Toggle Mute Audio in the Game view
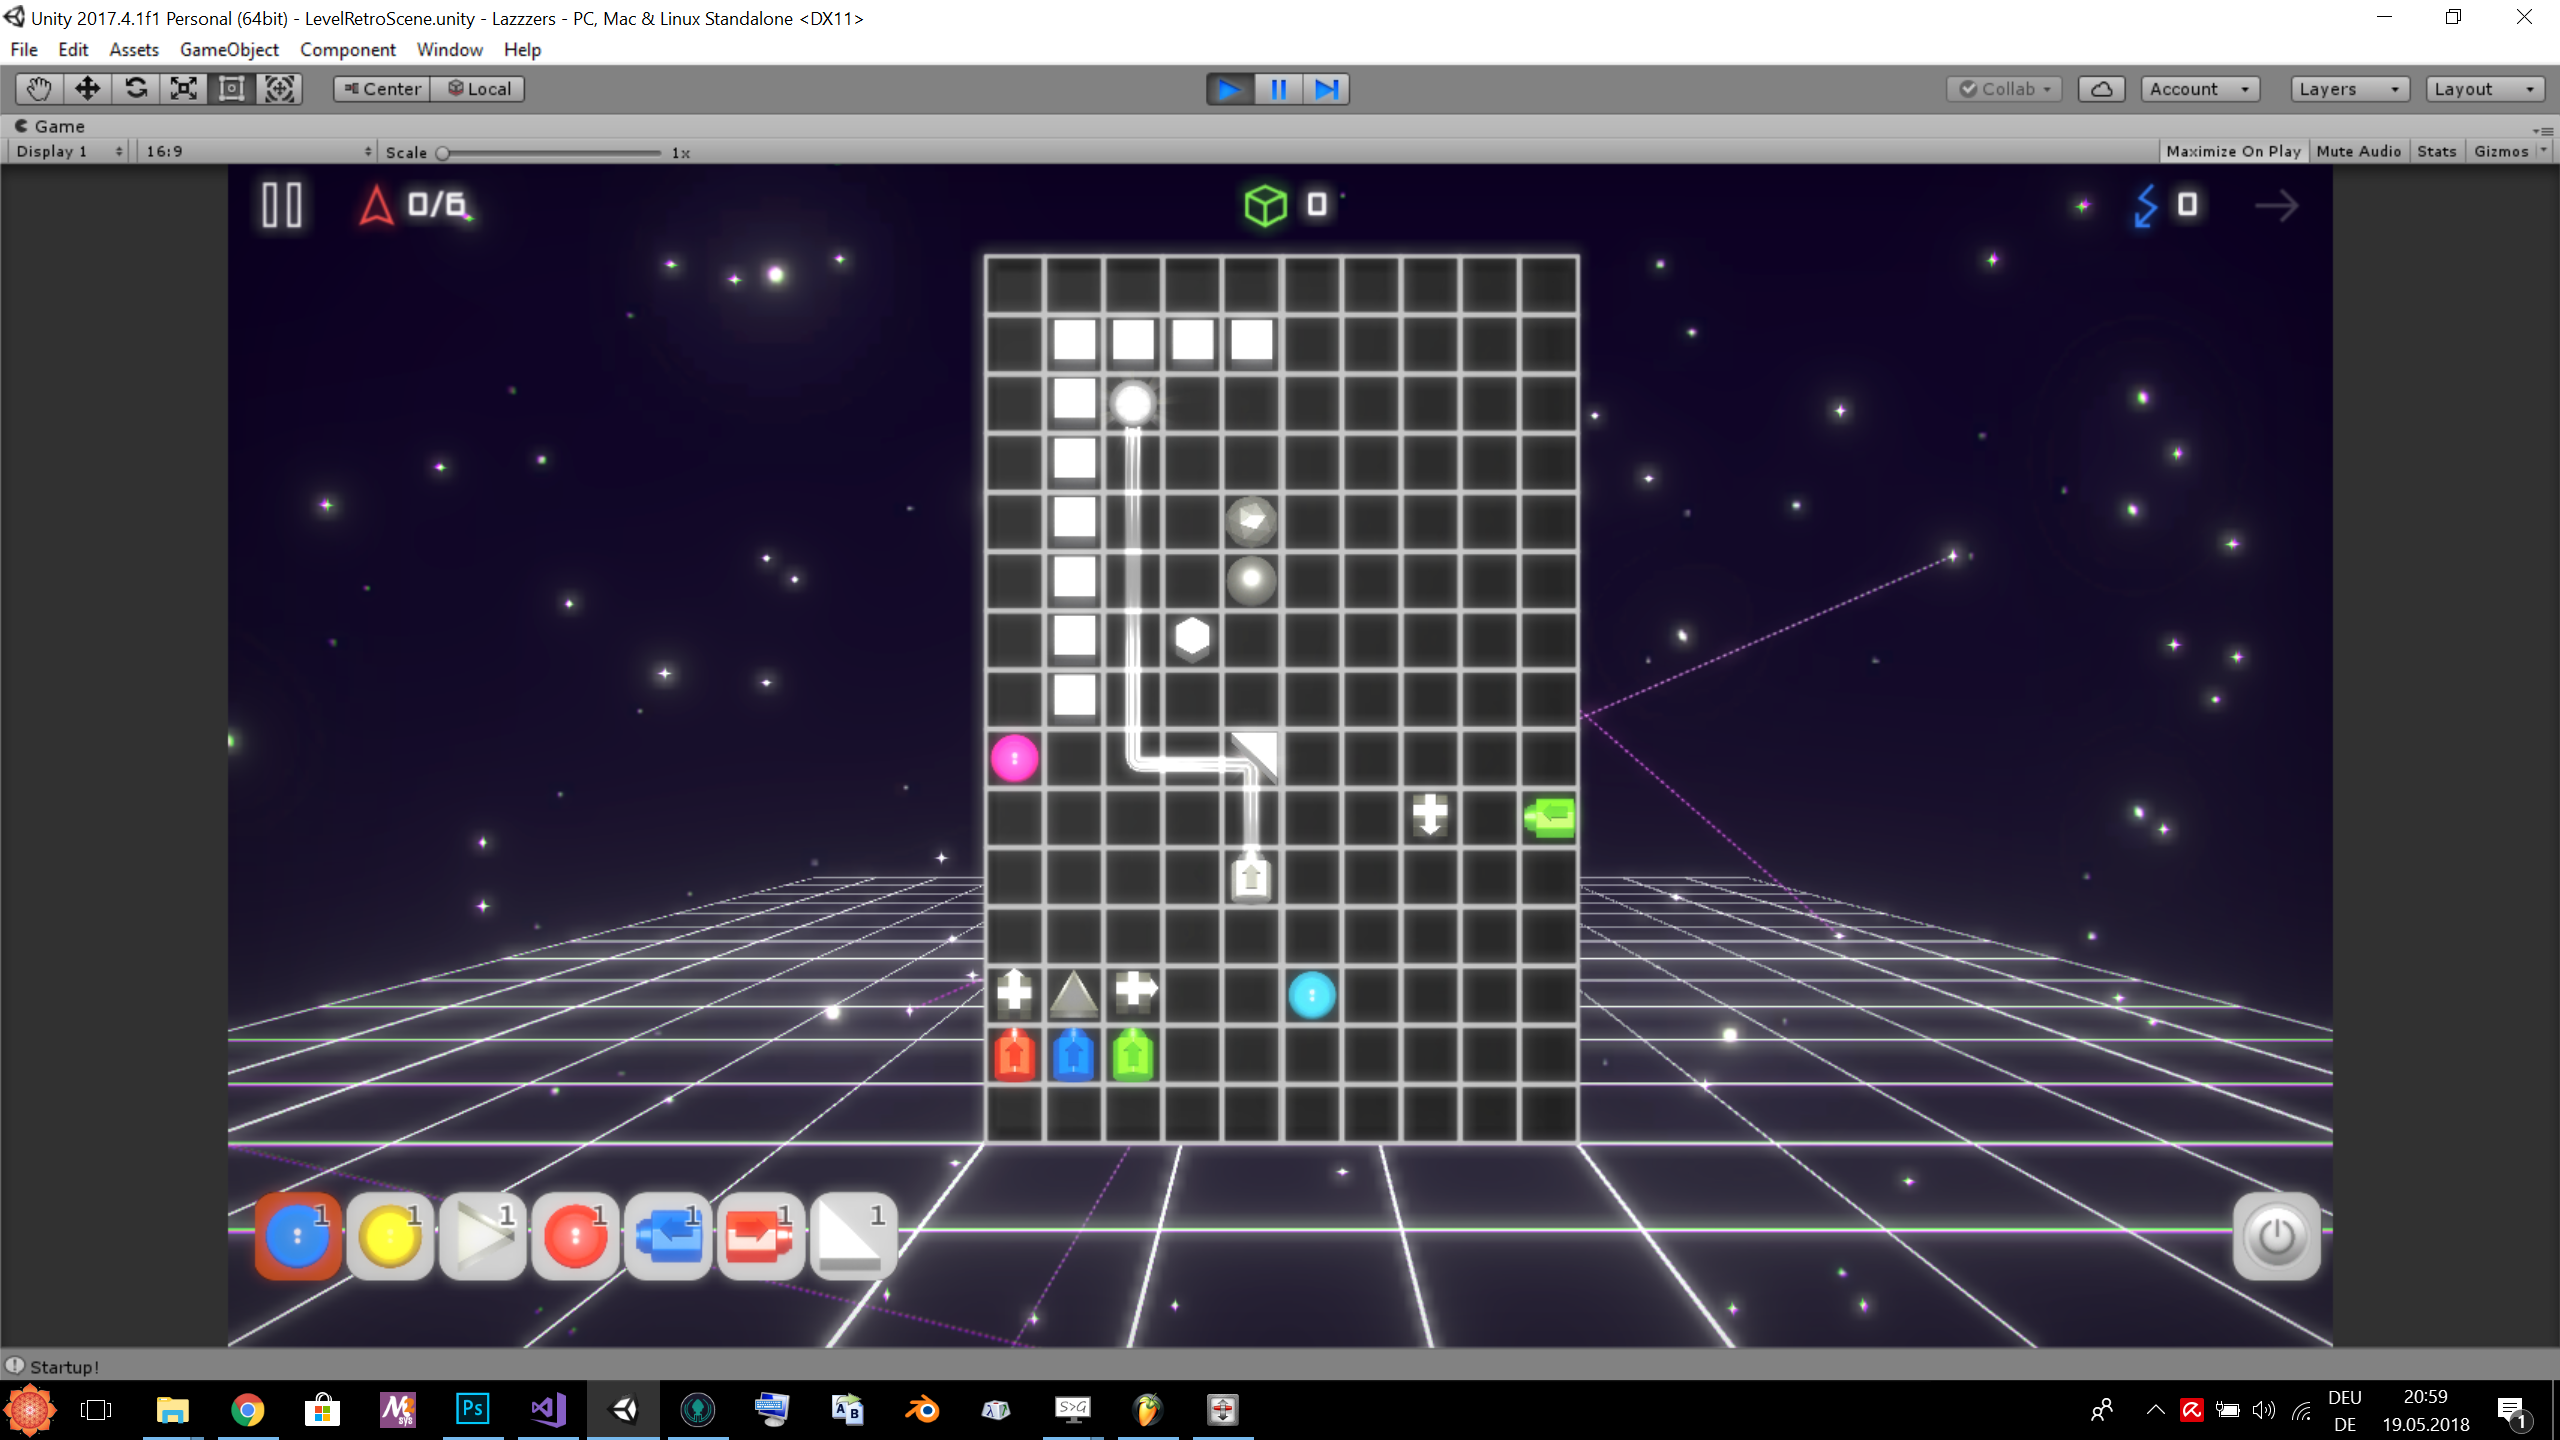This screenshot has height=1440, width=2560. click(x=2358, y=151)
